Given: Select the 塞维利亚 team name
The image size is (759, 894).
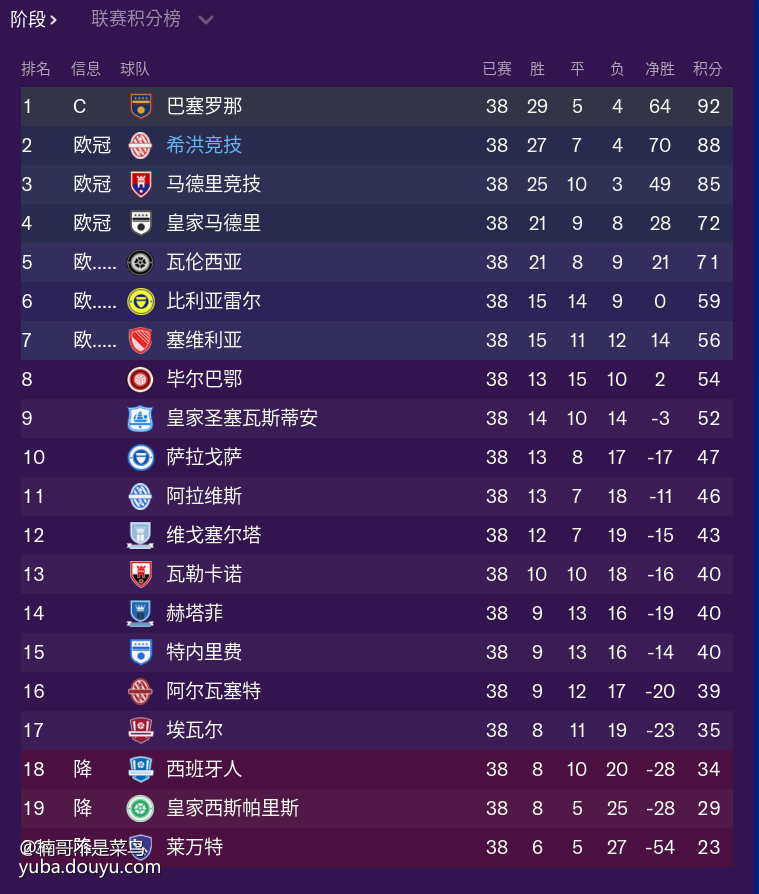Looking at the screenshot, I should tap(204, 340).
